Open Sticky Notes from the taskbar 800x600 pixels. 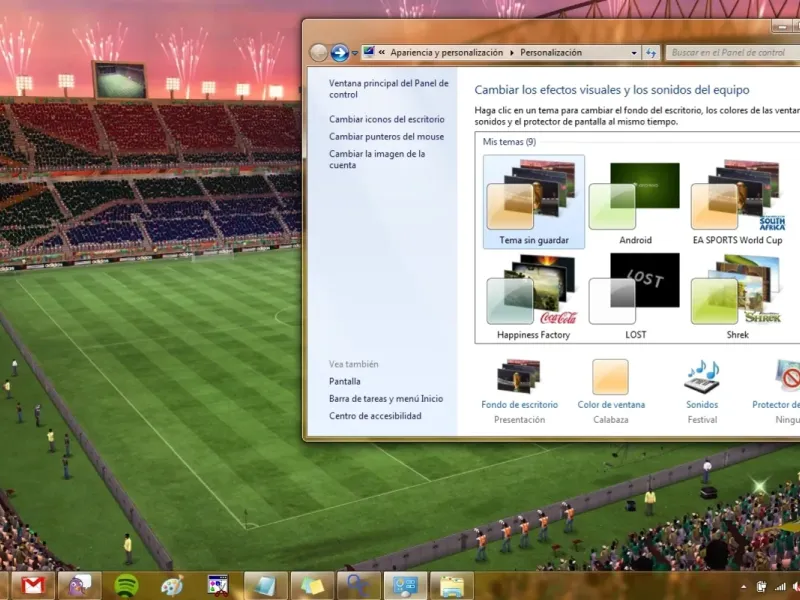tap(312, 585)
